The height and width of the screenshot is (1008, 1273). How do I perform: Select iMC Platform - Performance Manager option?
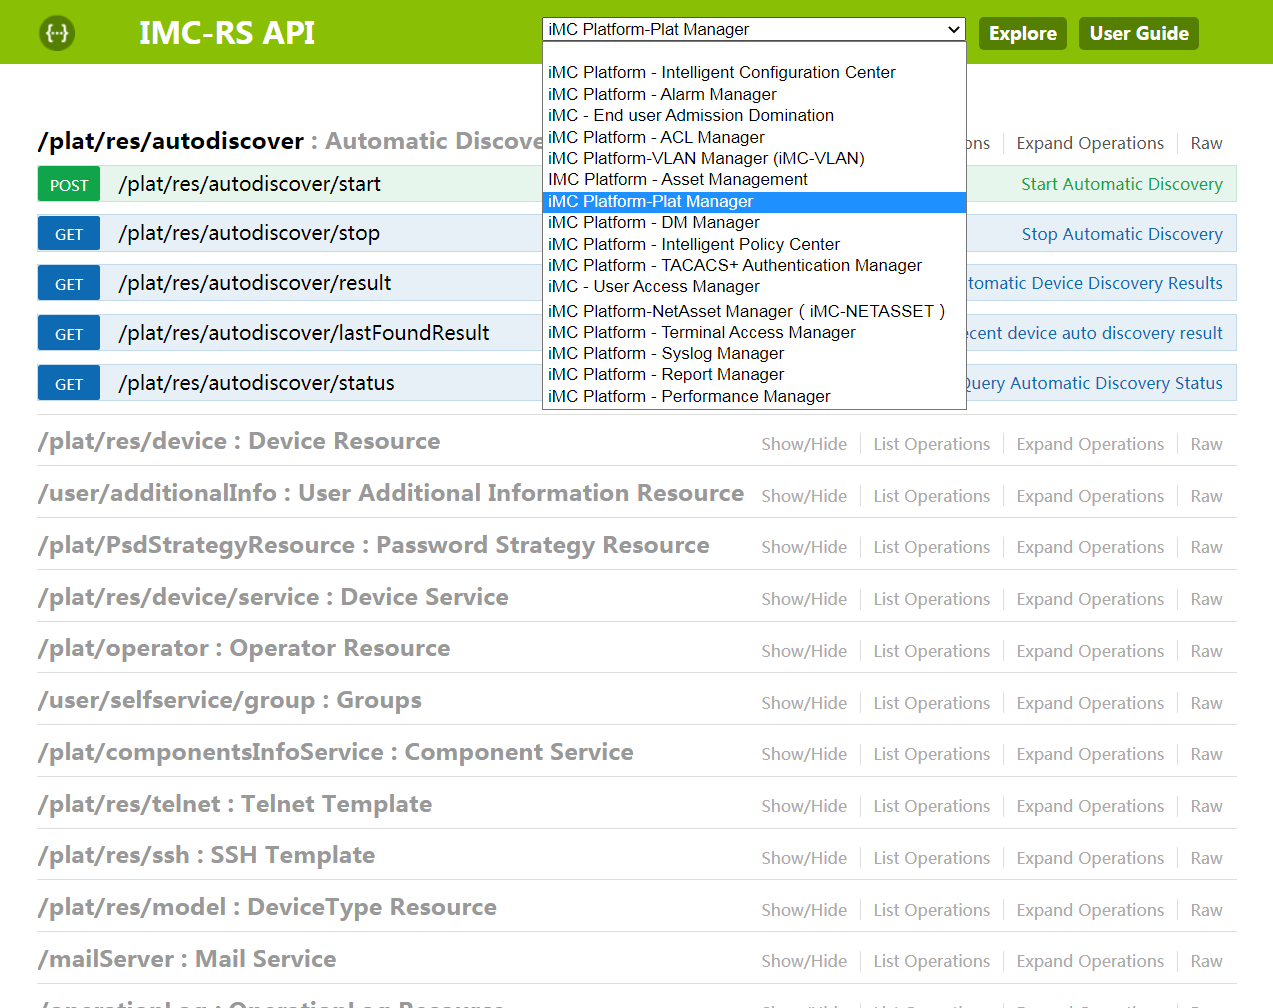pyautogui.click(x=689, y=396)
